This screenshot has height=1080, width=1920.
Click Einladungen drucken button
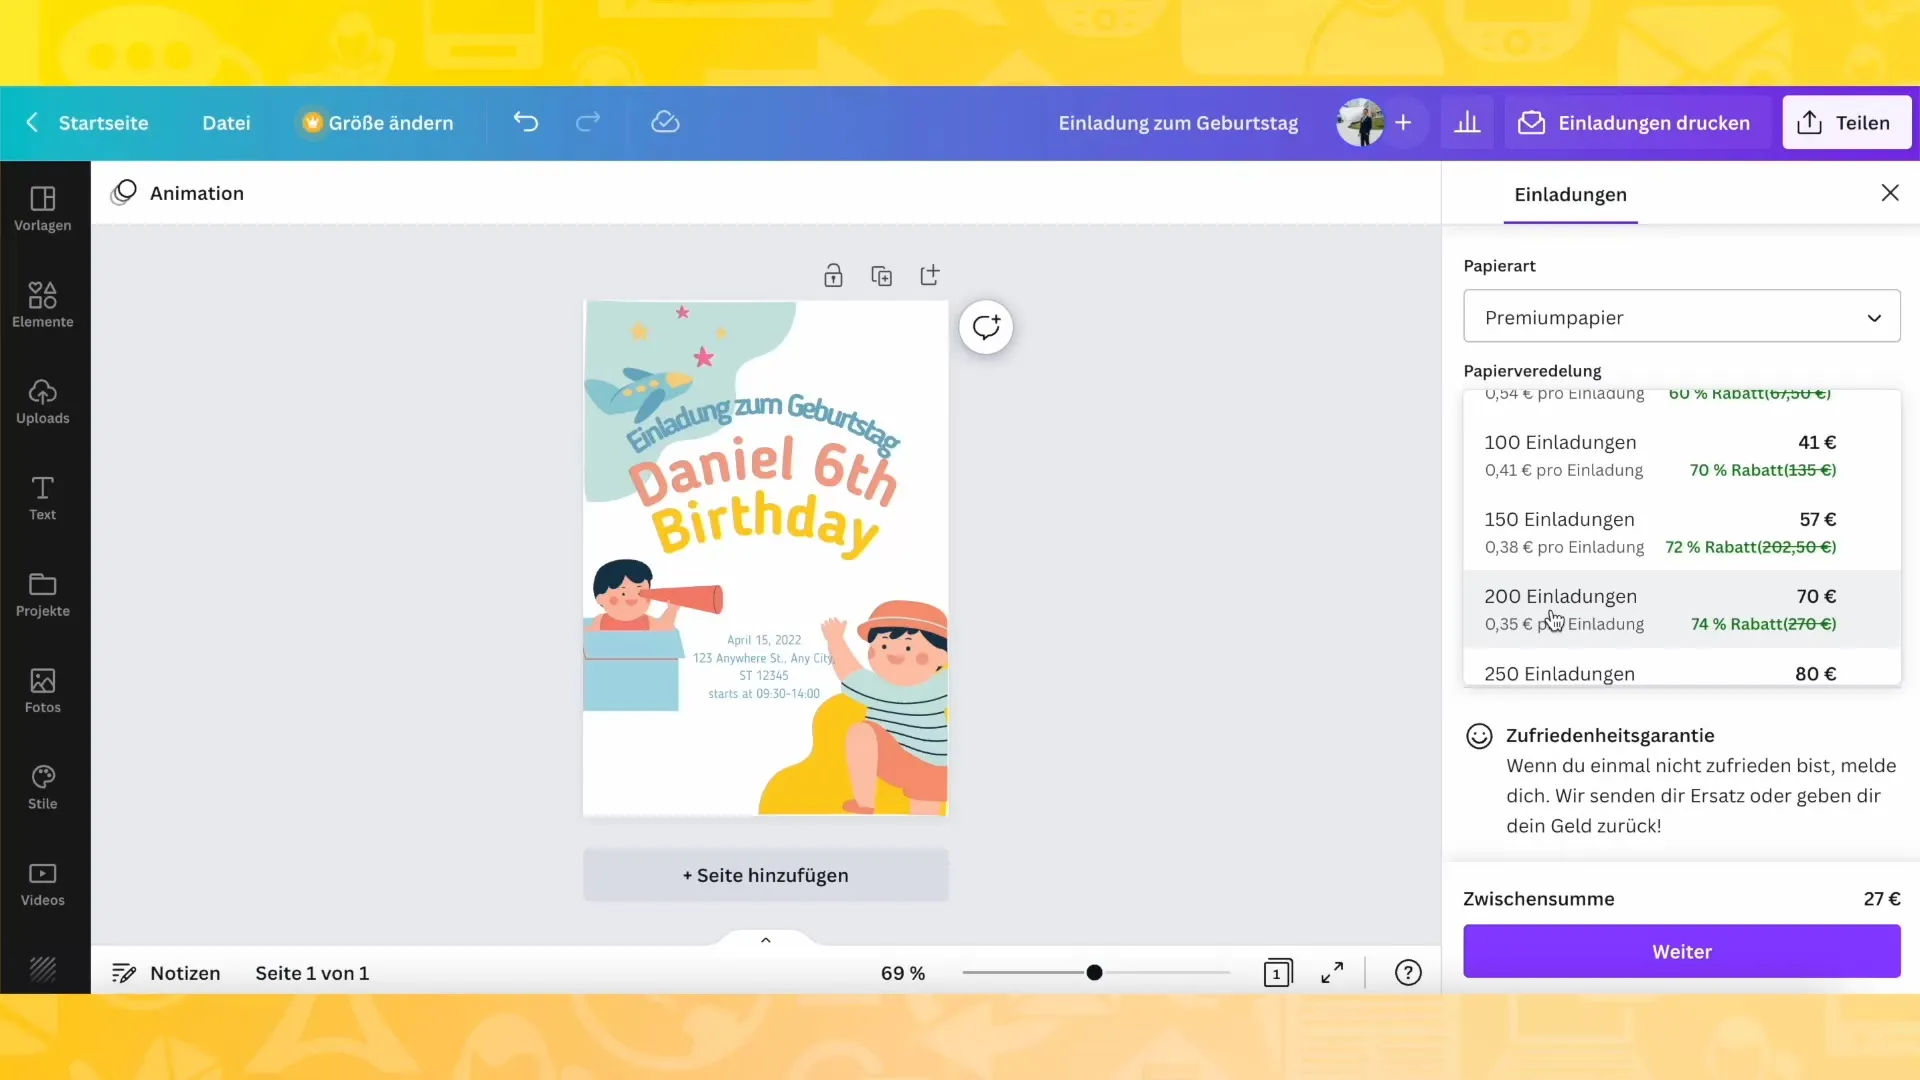1634,123
